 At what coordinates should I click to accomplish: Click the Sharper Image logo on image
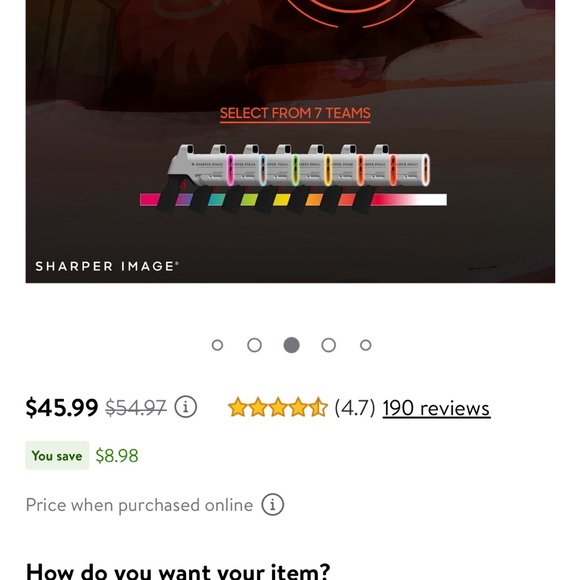[x=107, y=266]
